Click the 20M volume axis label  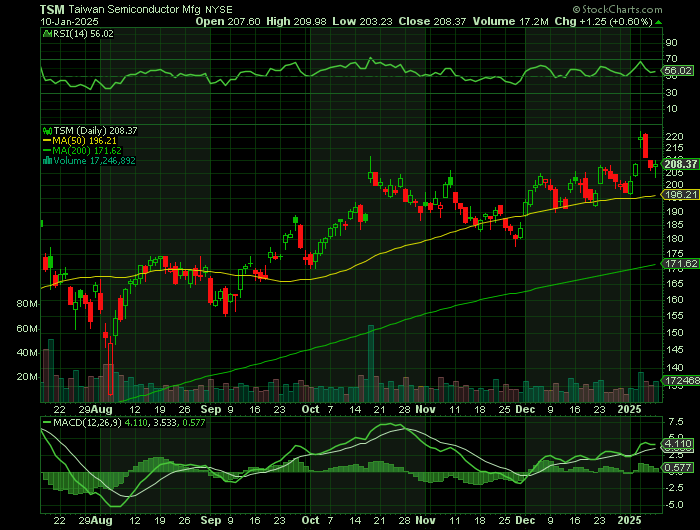tap(27, 377)
